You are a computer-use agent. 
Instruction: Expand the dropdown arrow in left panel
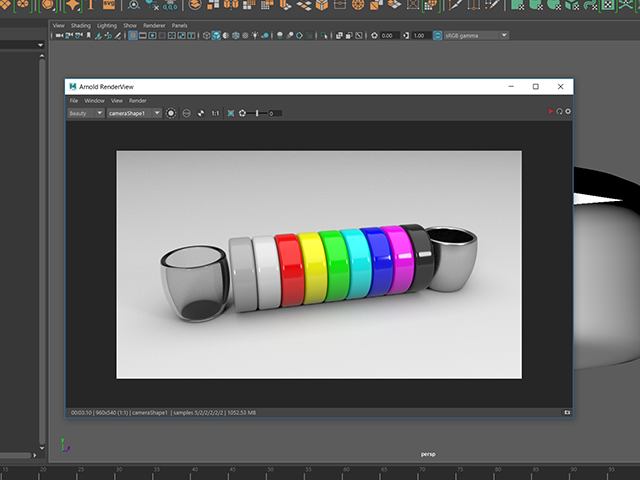[40, 45]
